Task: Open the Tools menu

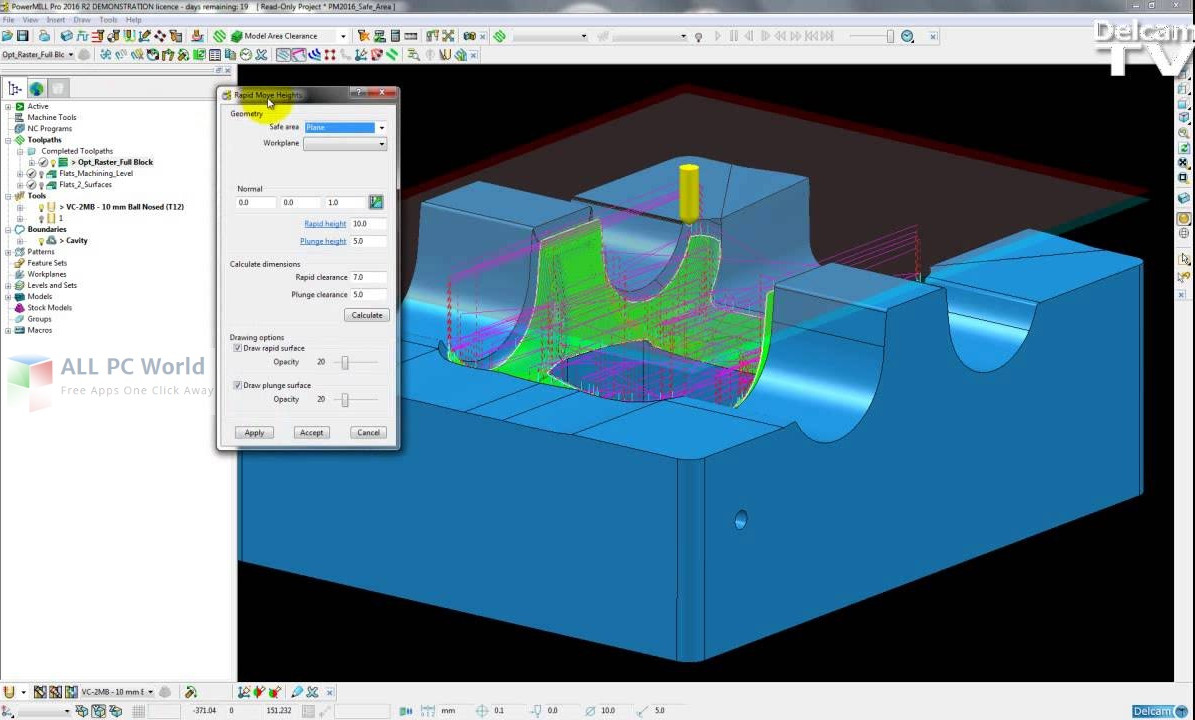Action: tap(108, 19)
